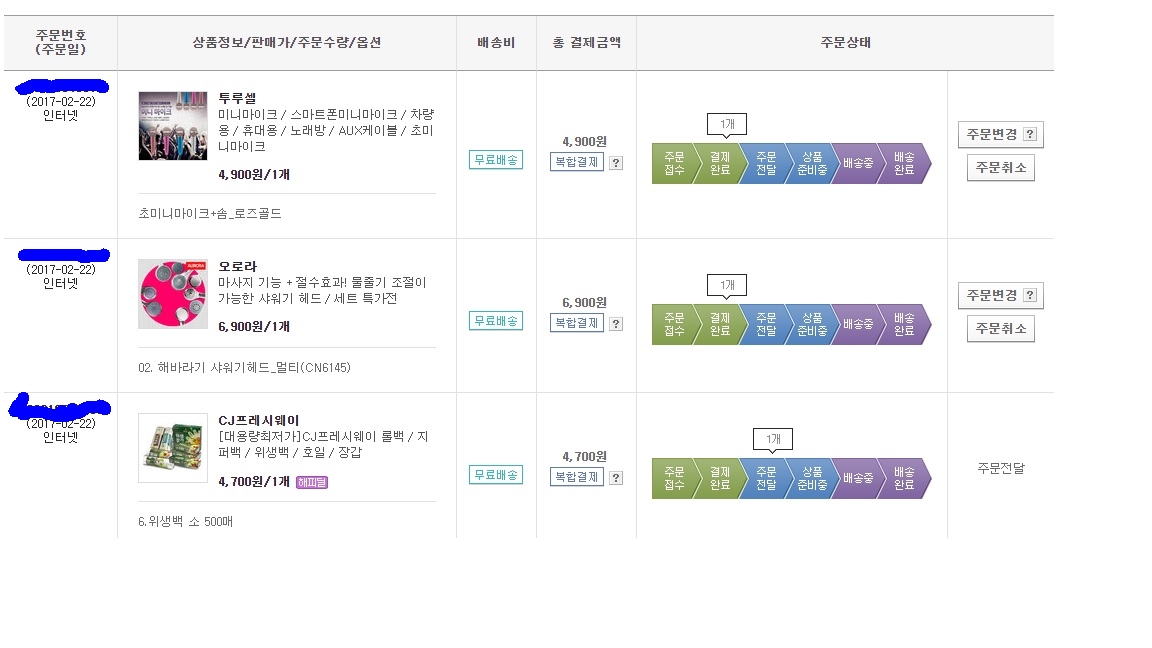Click the help icon beside 복합결제 for CJ프레시웨이 order
The image size is (1152, 648).
(616, 477)
